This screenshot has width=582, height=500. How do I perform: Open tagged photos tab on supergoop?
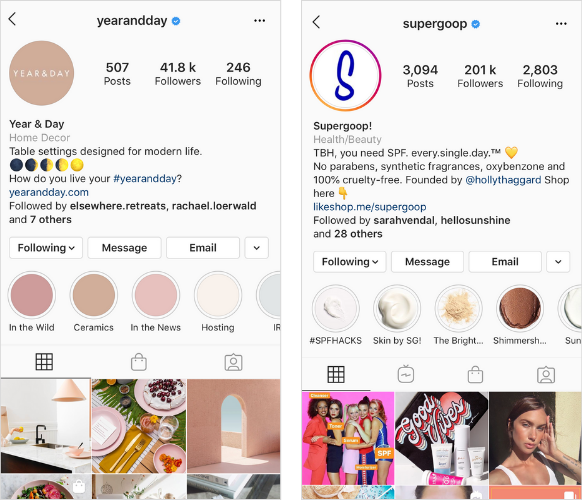coord(546,375)
